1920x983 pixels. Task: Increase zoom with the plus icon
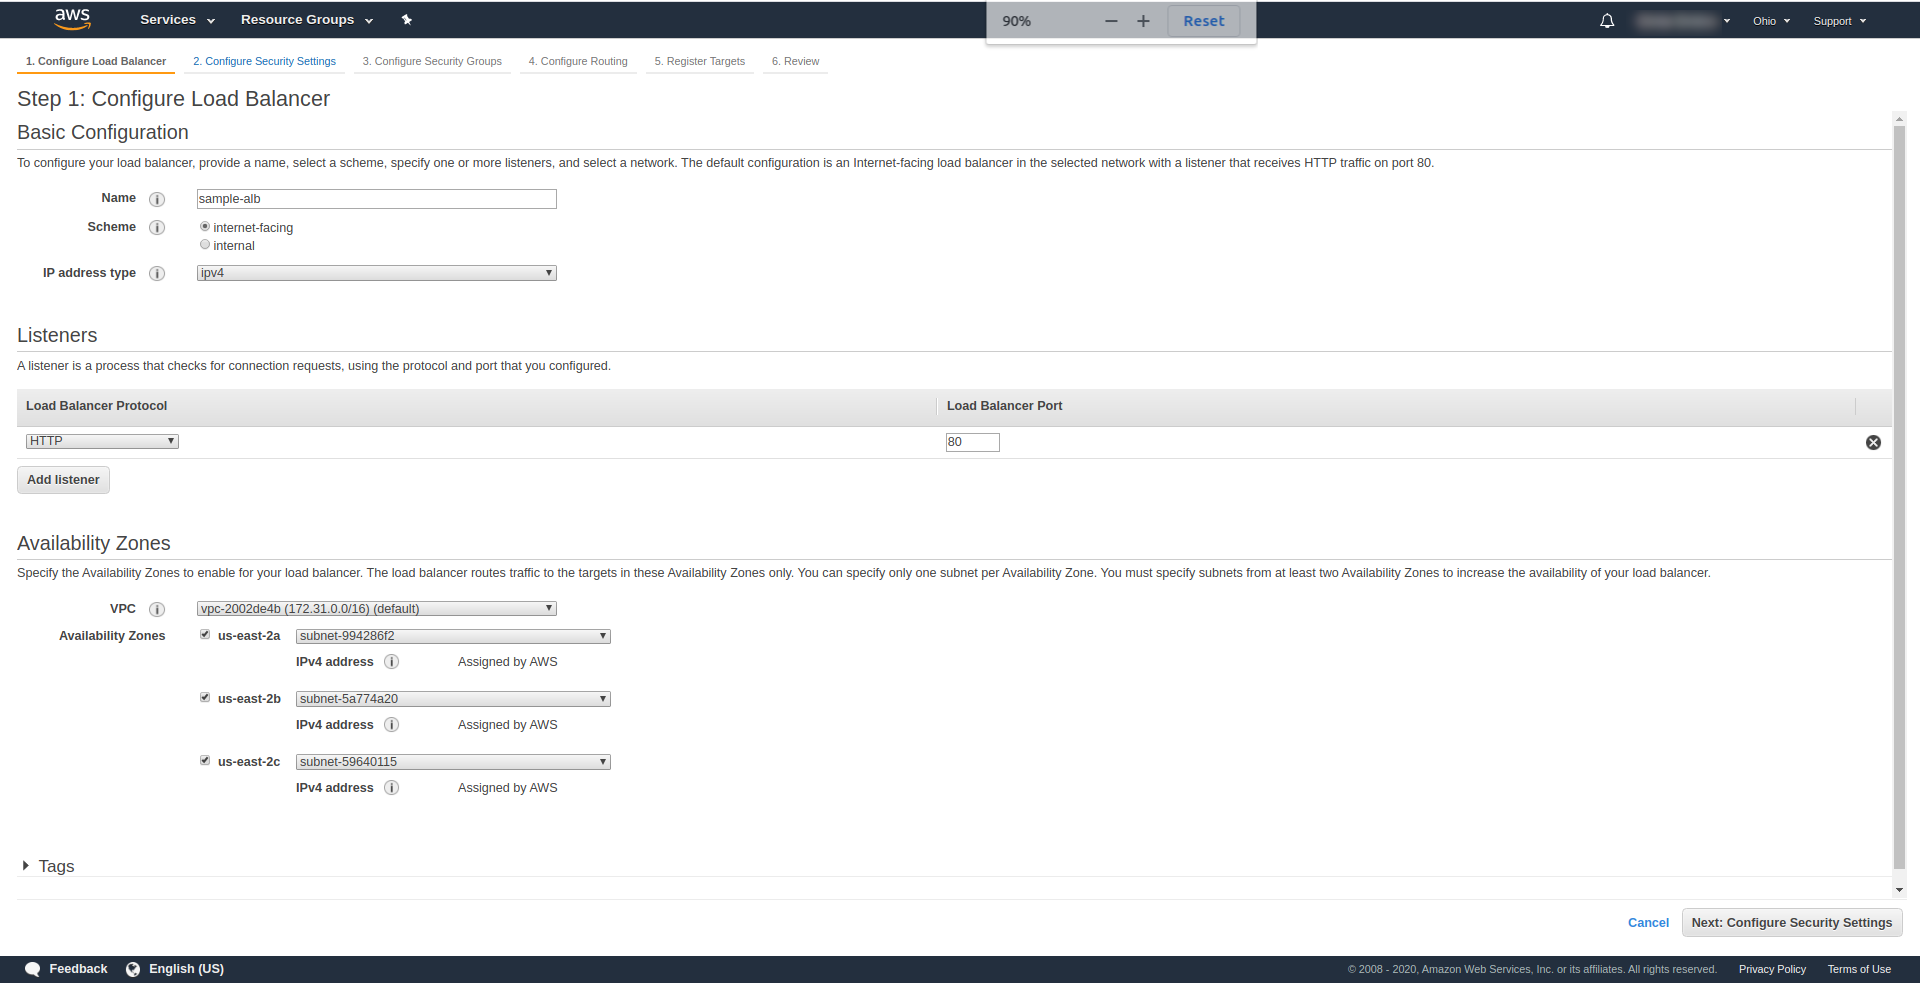[1143, 21]
